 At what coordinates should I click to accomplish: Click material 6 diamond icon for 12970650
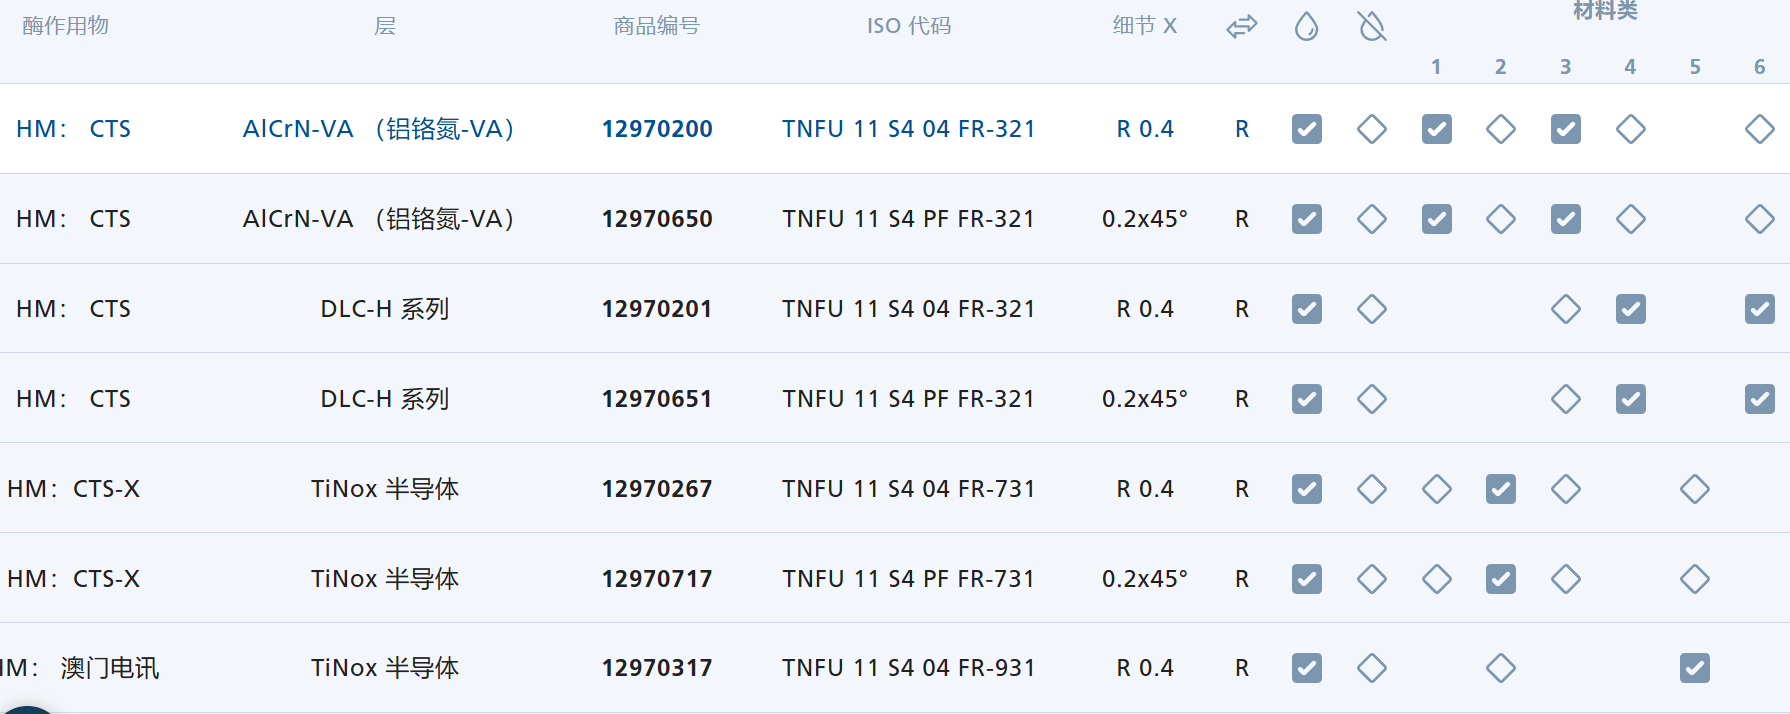click(1759, 219)
